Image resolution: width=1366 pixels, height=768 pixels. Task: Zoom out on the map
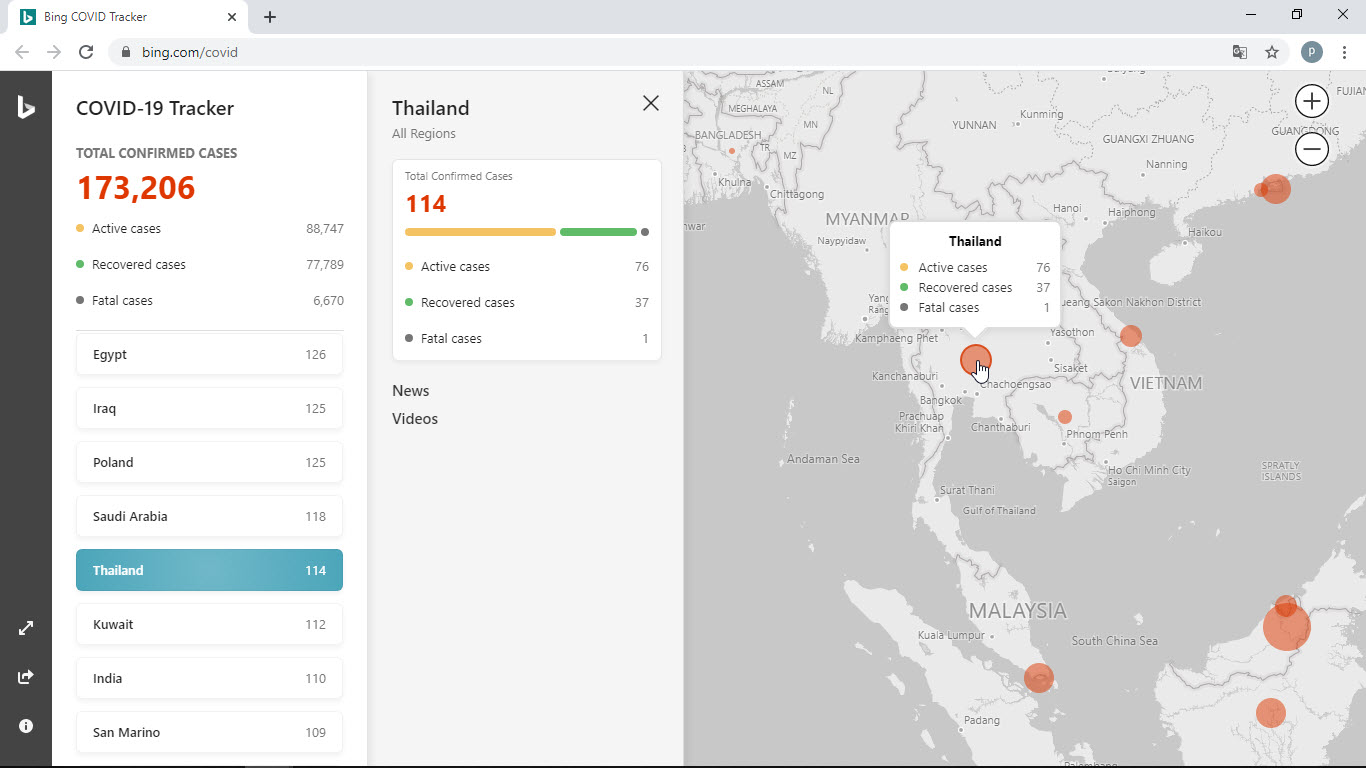tap(1312, 150)
